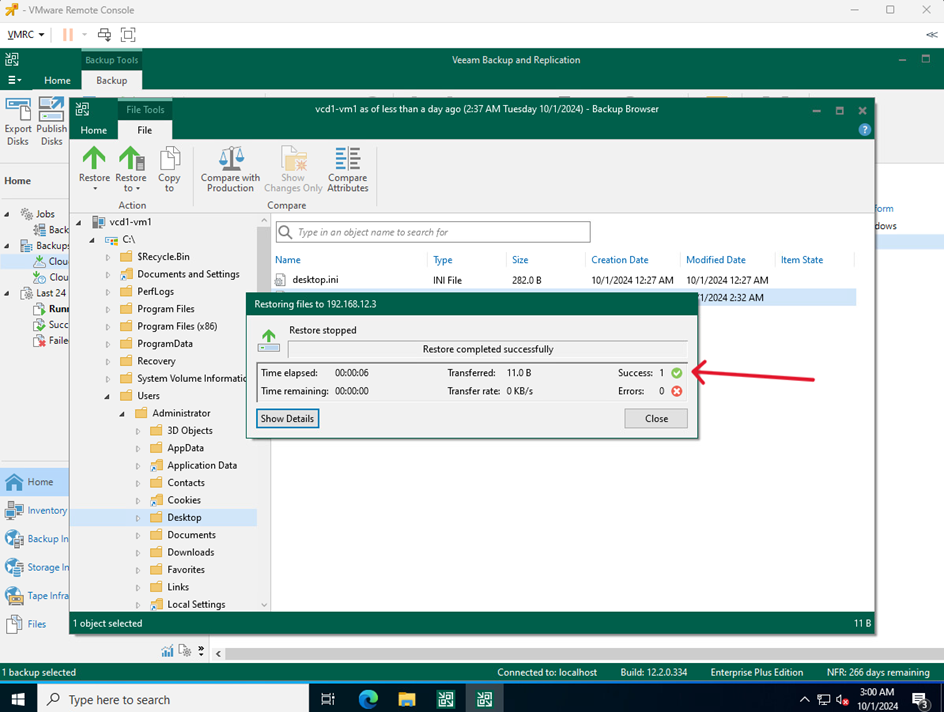This screenshot has height=712, width=944.
Task: Click Publish Disks icon
Action: click(52, 120)
